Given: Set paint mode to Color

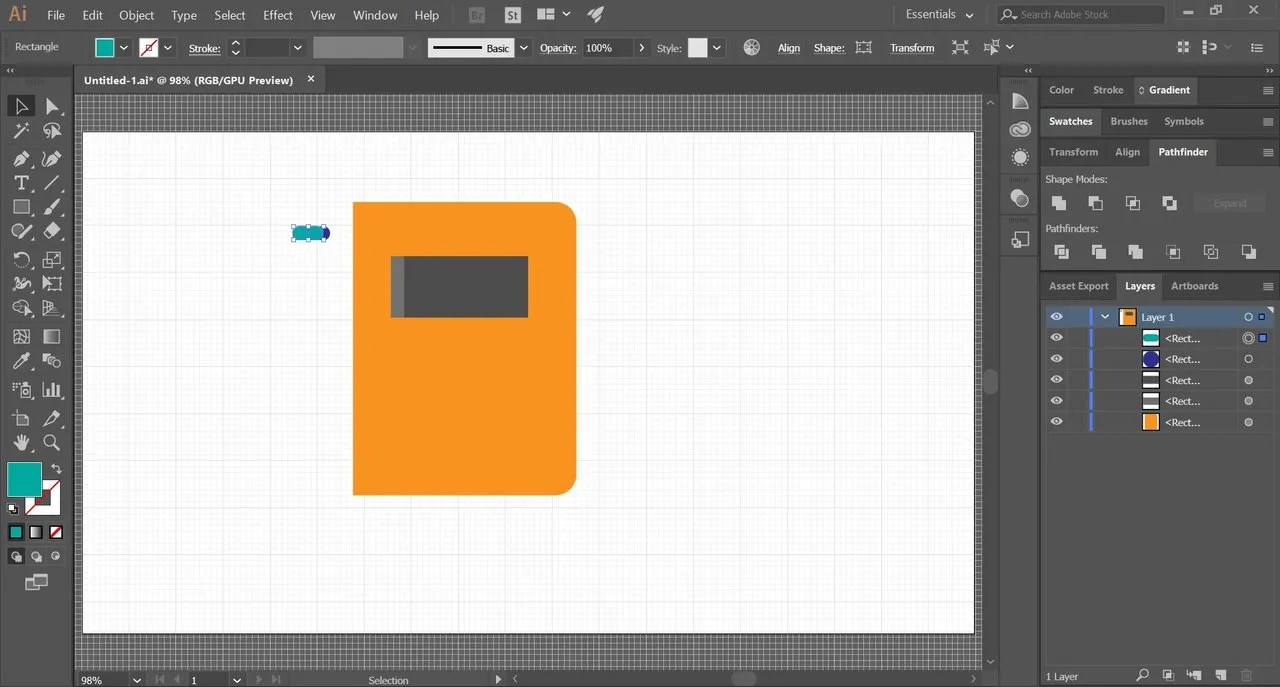Looking at the screenshot, I should click(16, 532).
